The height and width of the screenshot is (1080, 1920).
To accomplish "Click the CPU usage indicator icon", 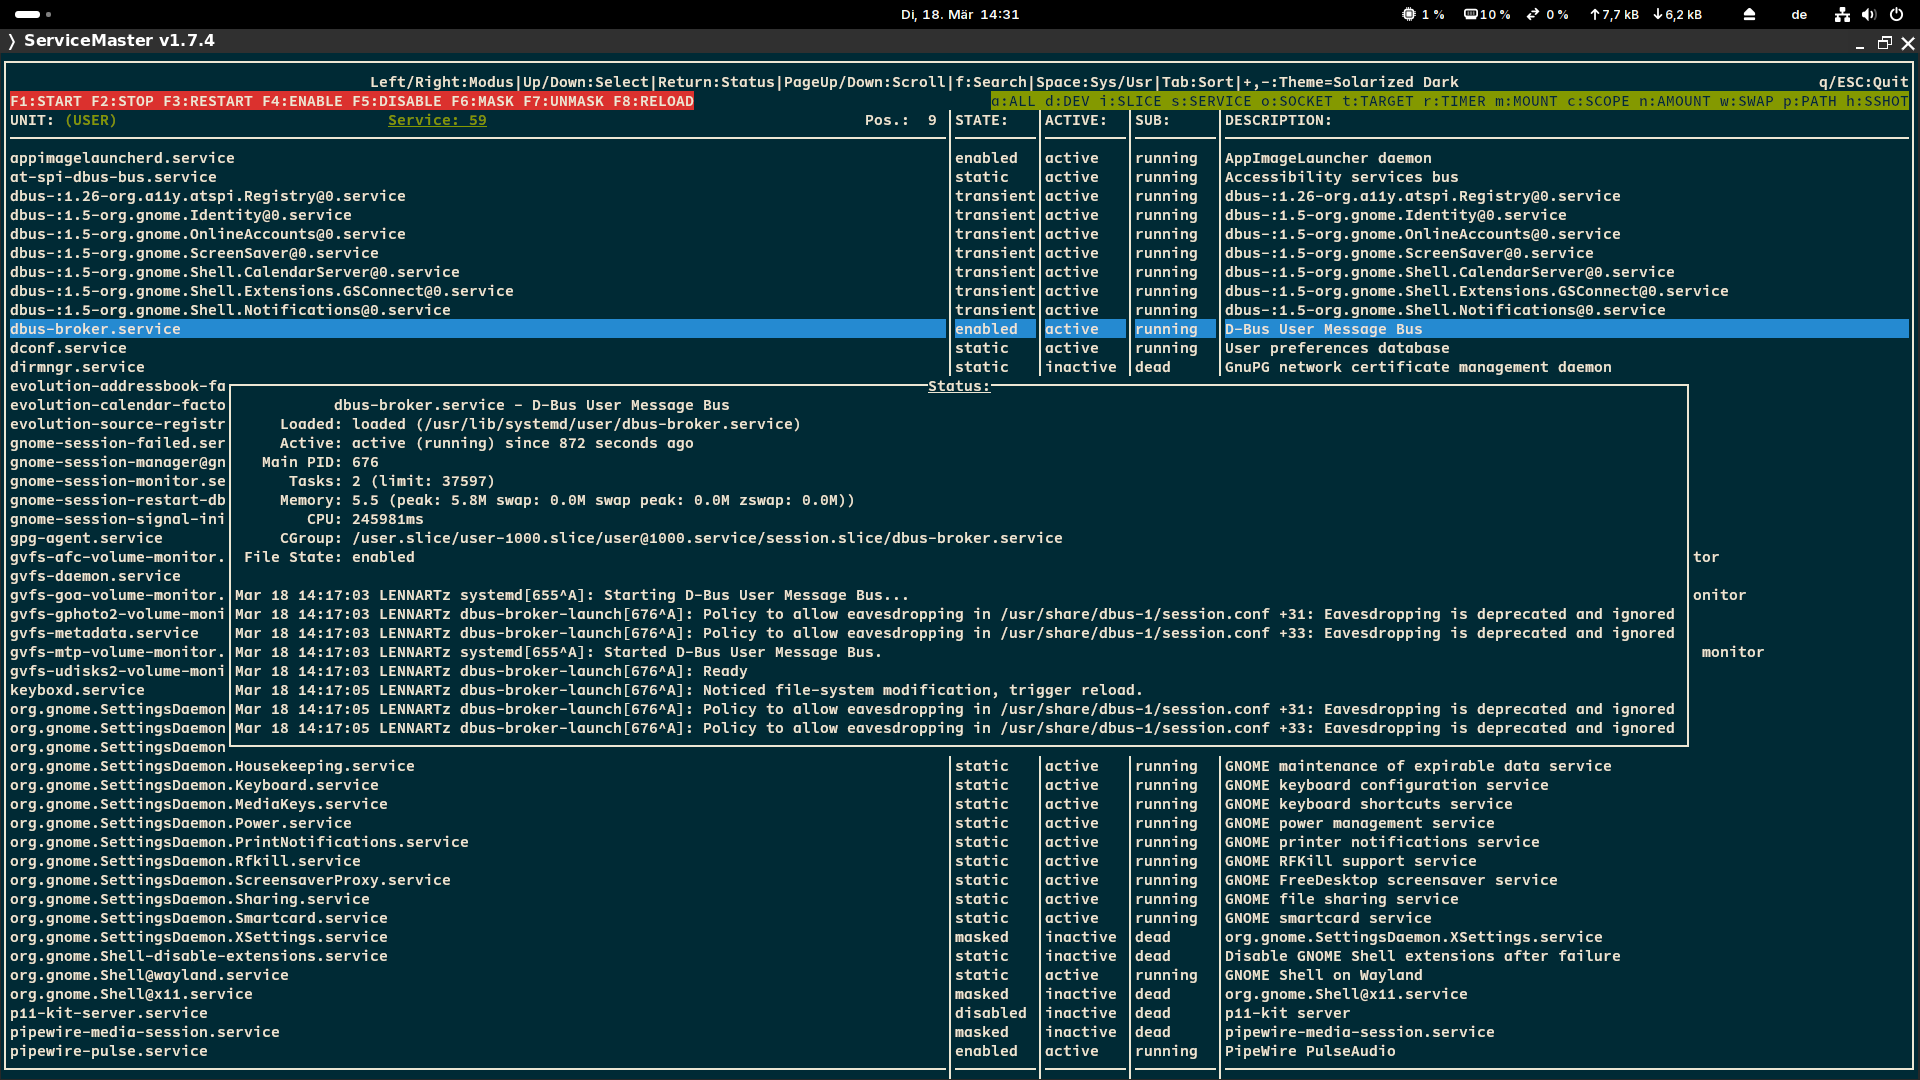I will (1408, 14).
